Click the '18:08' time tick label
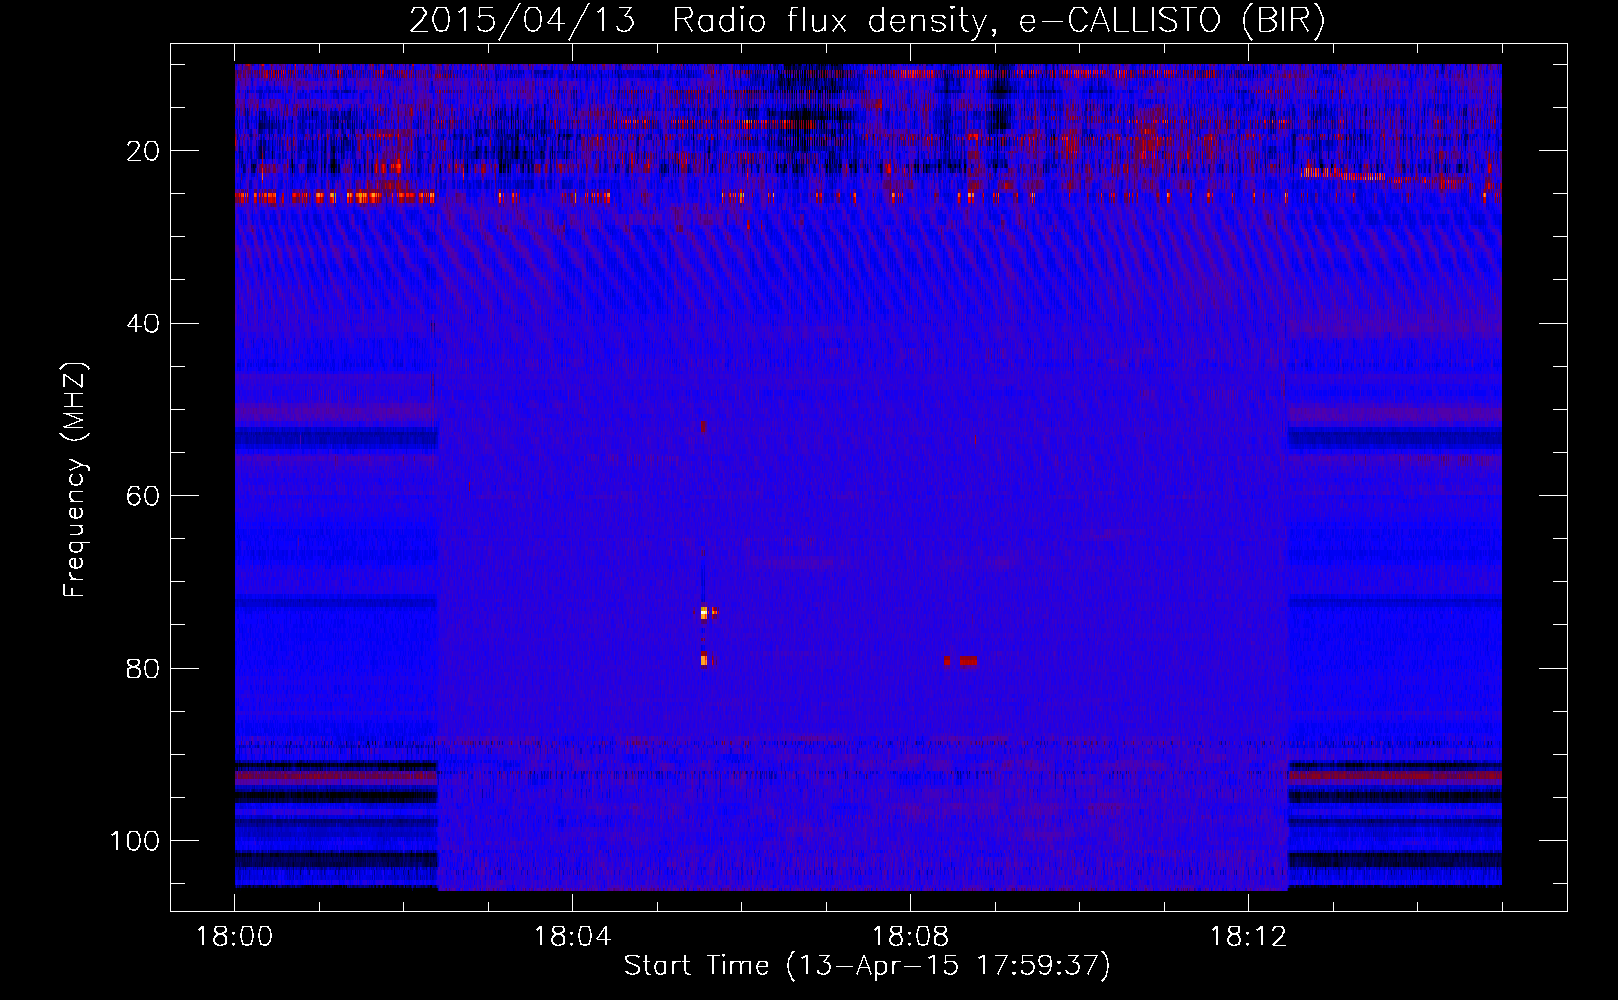 click(910, 936)
